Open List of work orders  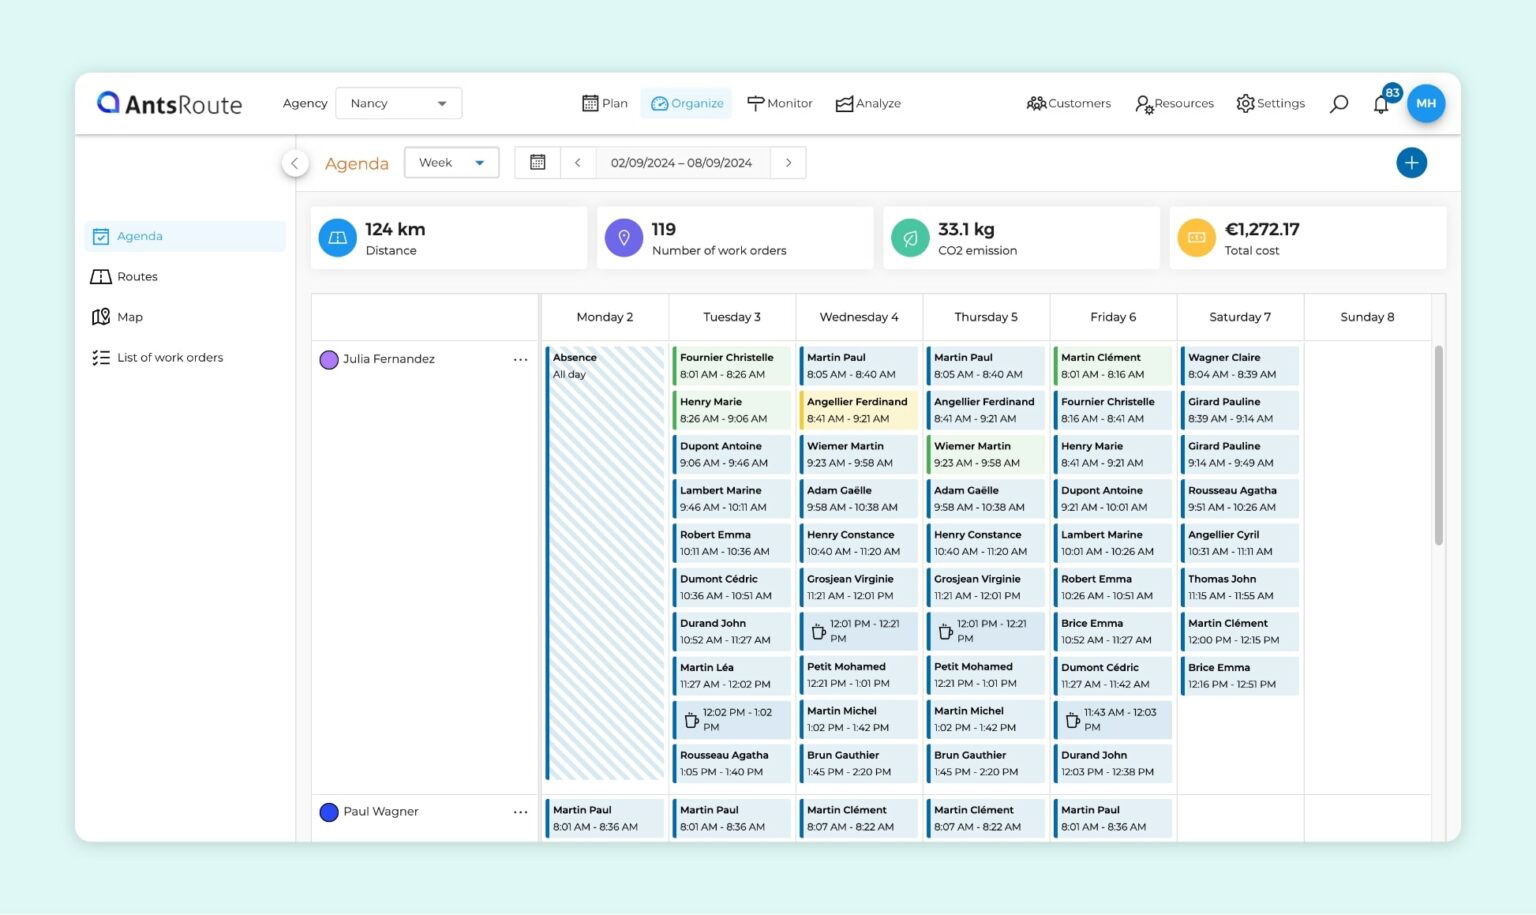pyautogui.click(x=170, y=357)
